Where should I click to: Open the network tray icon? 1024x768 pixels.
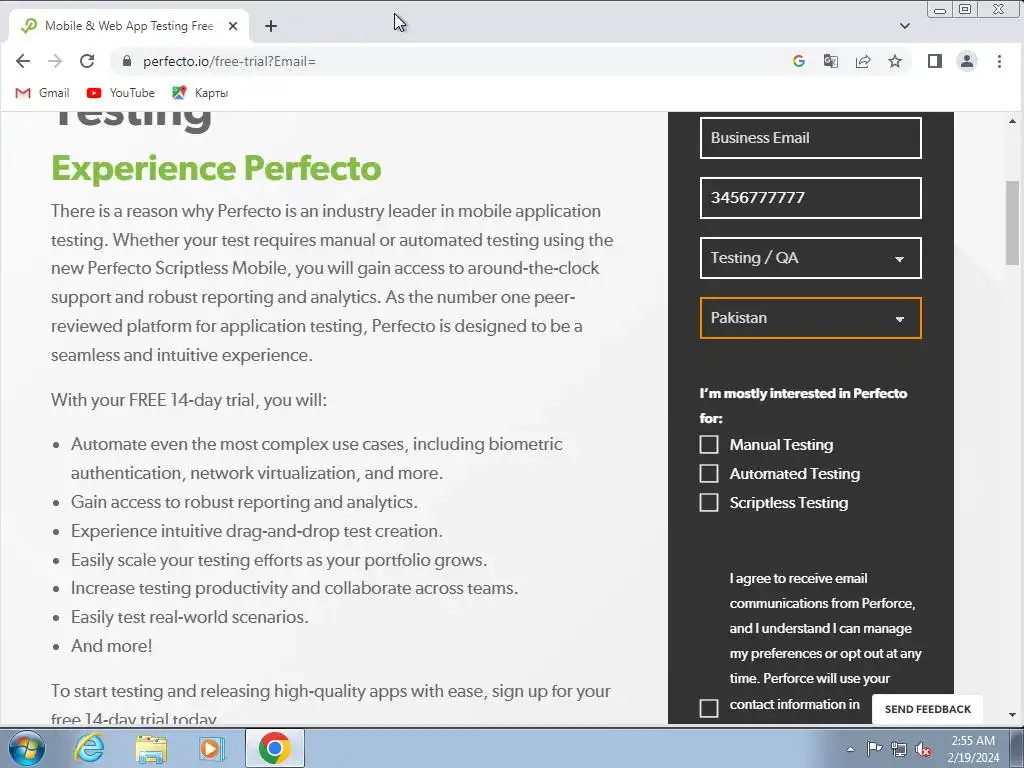tap(899, 749)
